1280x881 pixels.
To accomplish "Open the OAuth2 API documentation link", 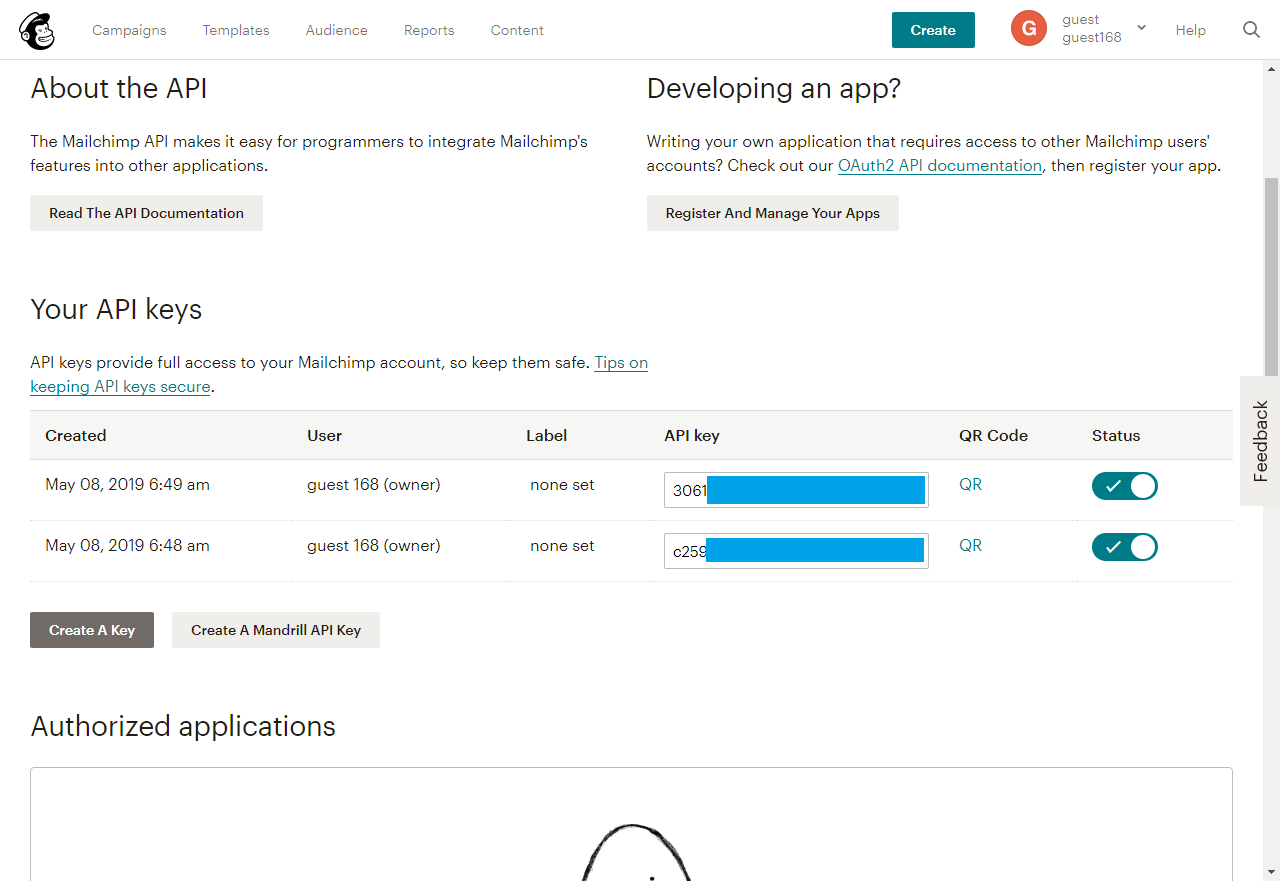I will point(940,166).
